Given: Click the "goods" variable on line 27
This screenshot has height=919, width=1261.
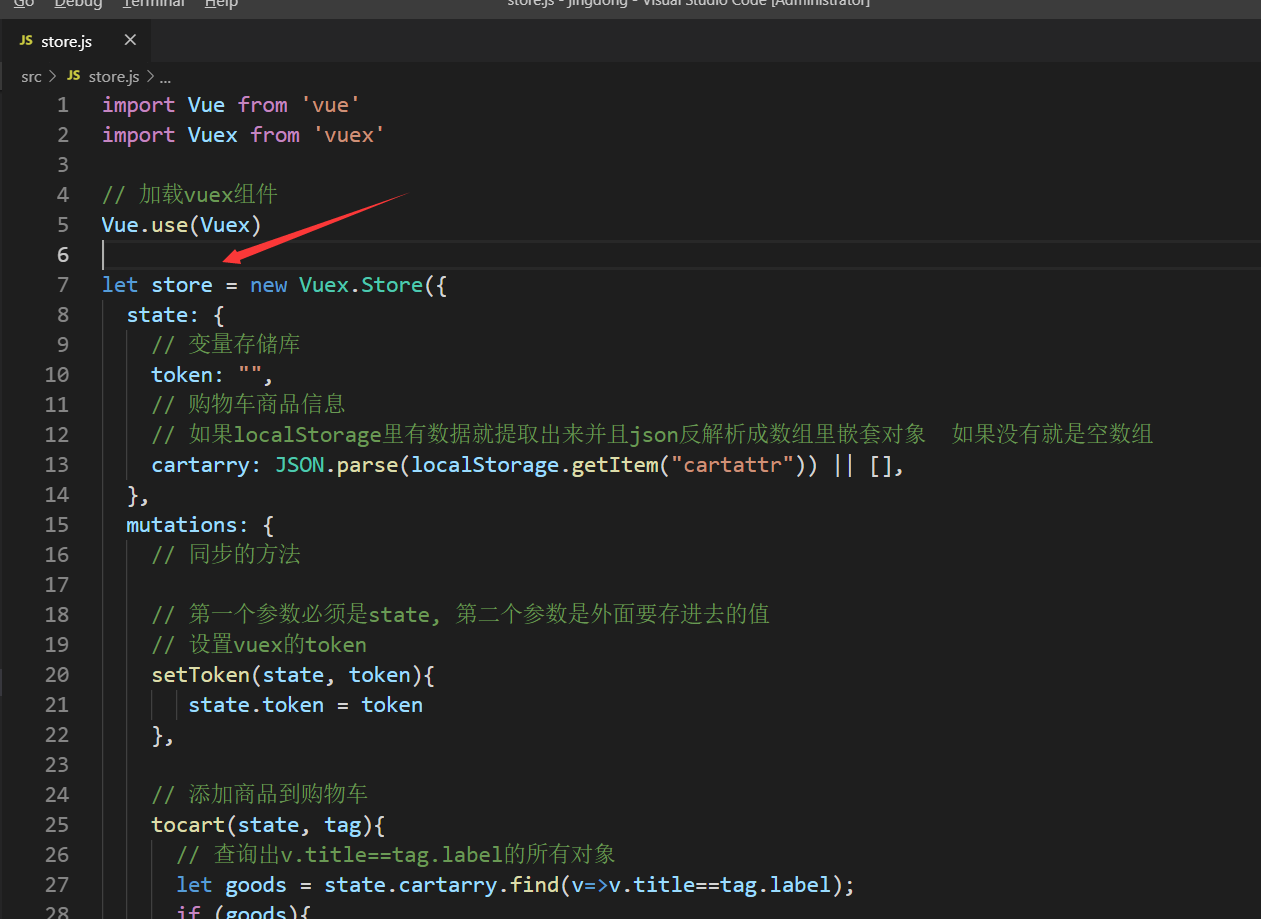Looking at the screenshot, I should coord(256,885).
